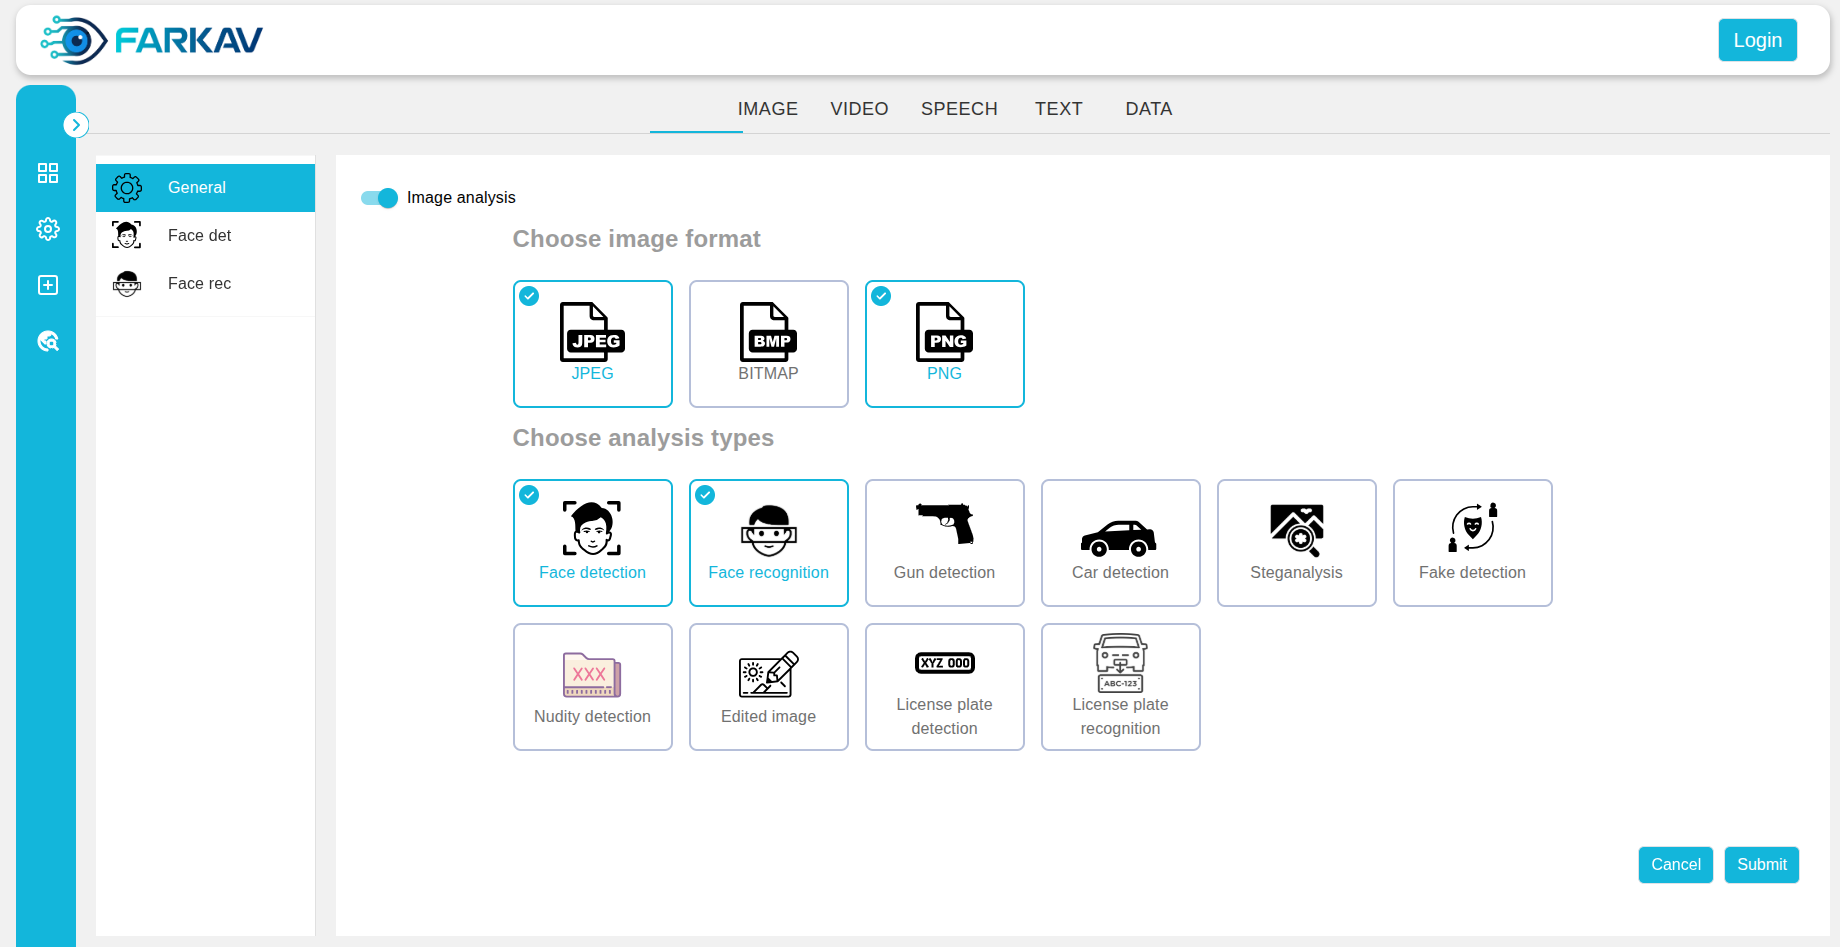Open the SPEECH tab

pos(959,109)
